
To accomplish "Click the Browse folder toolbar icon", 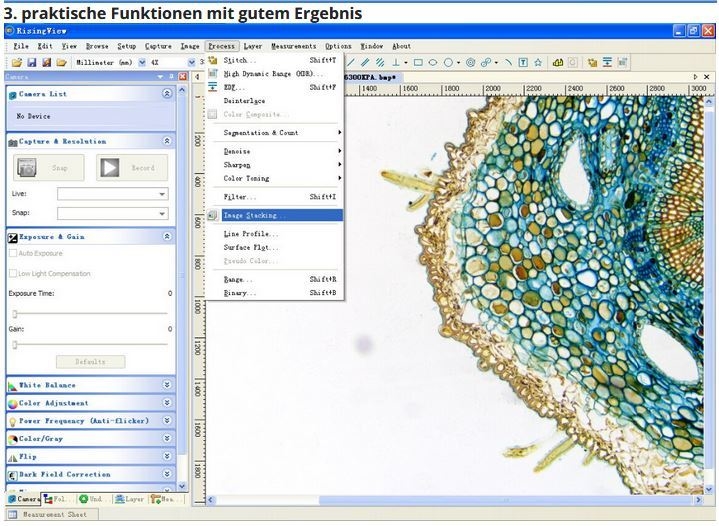I will (x=61, y=62).
